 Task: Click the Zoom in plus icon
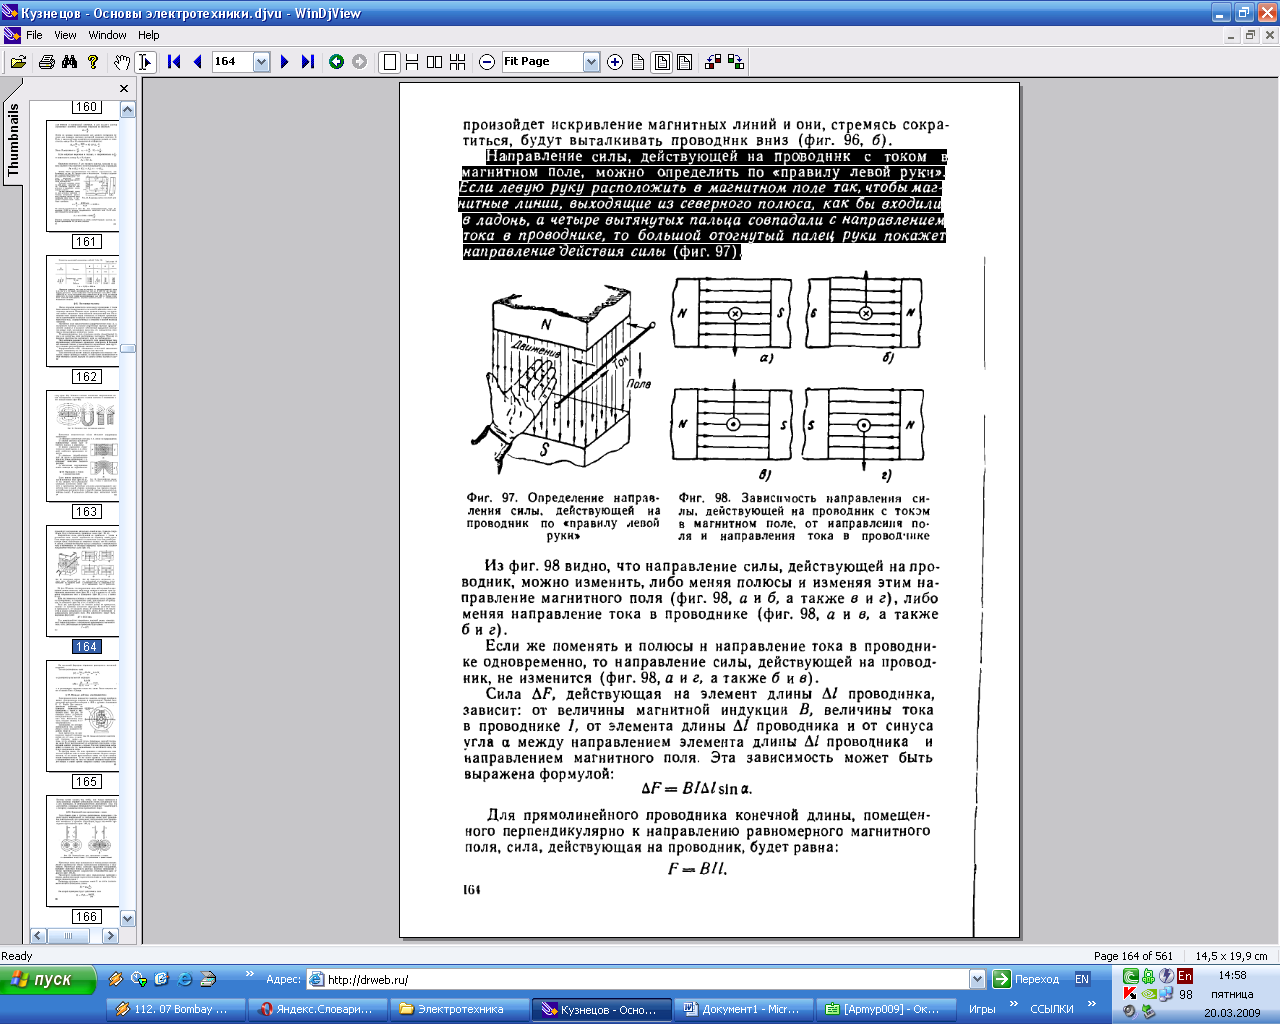(615, 62)
